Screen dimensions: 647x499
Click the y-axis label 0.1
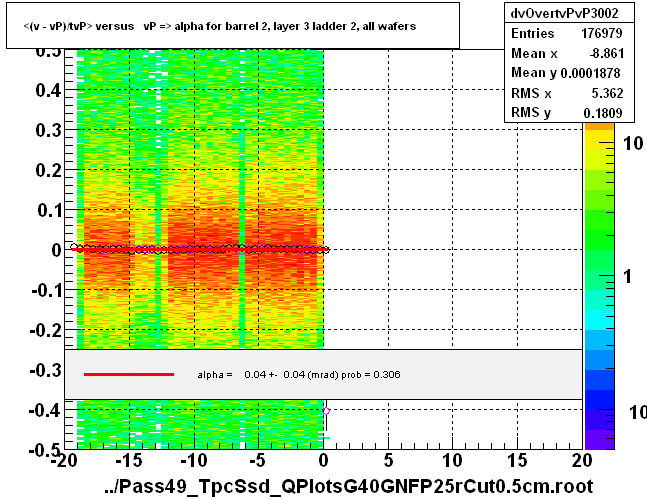49,210
